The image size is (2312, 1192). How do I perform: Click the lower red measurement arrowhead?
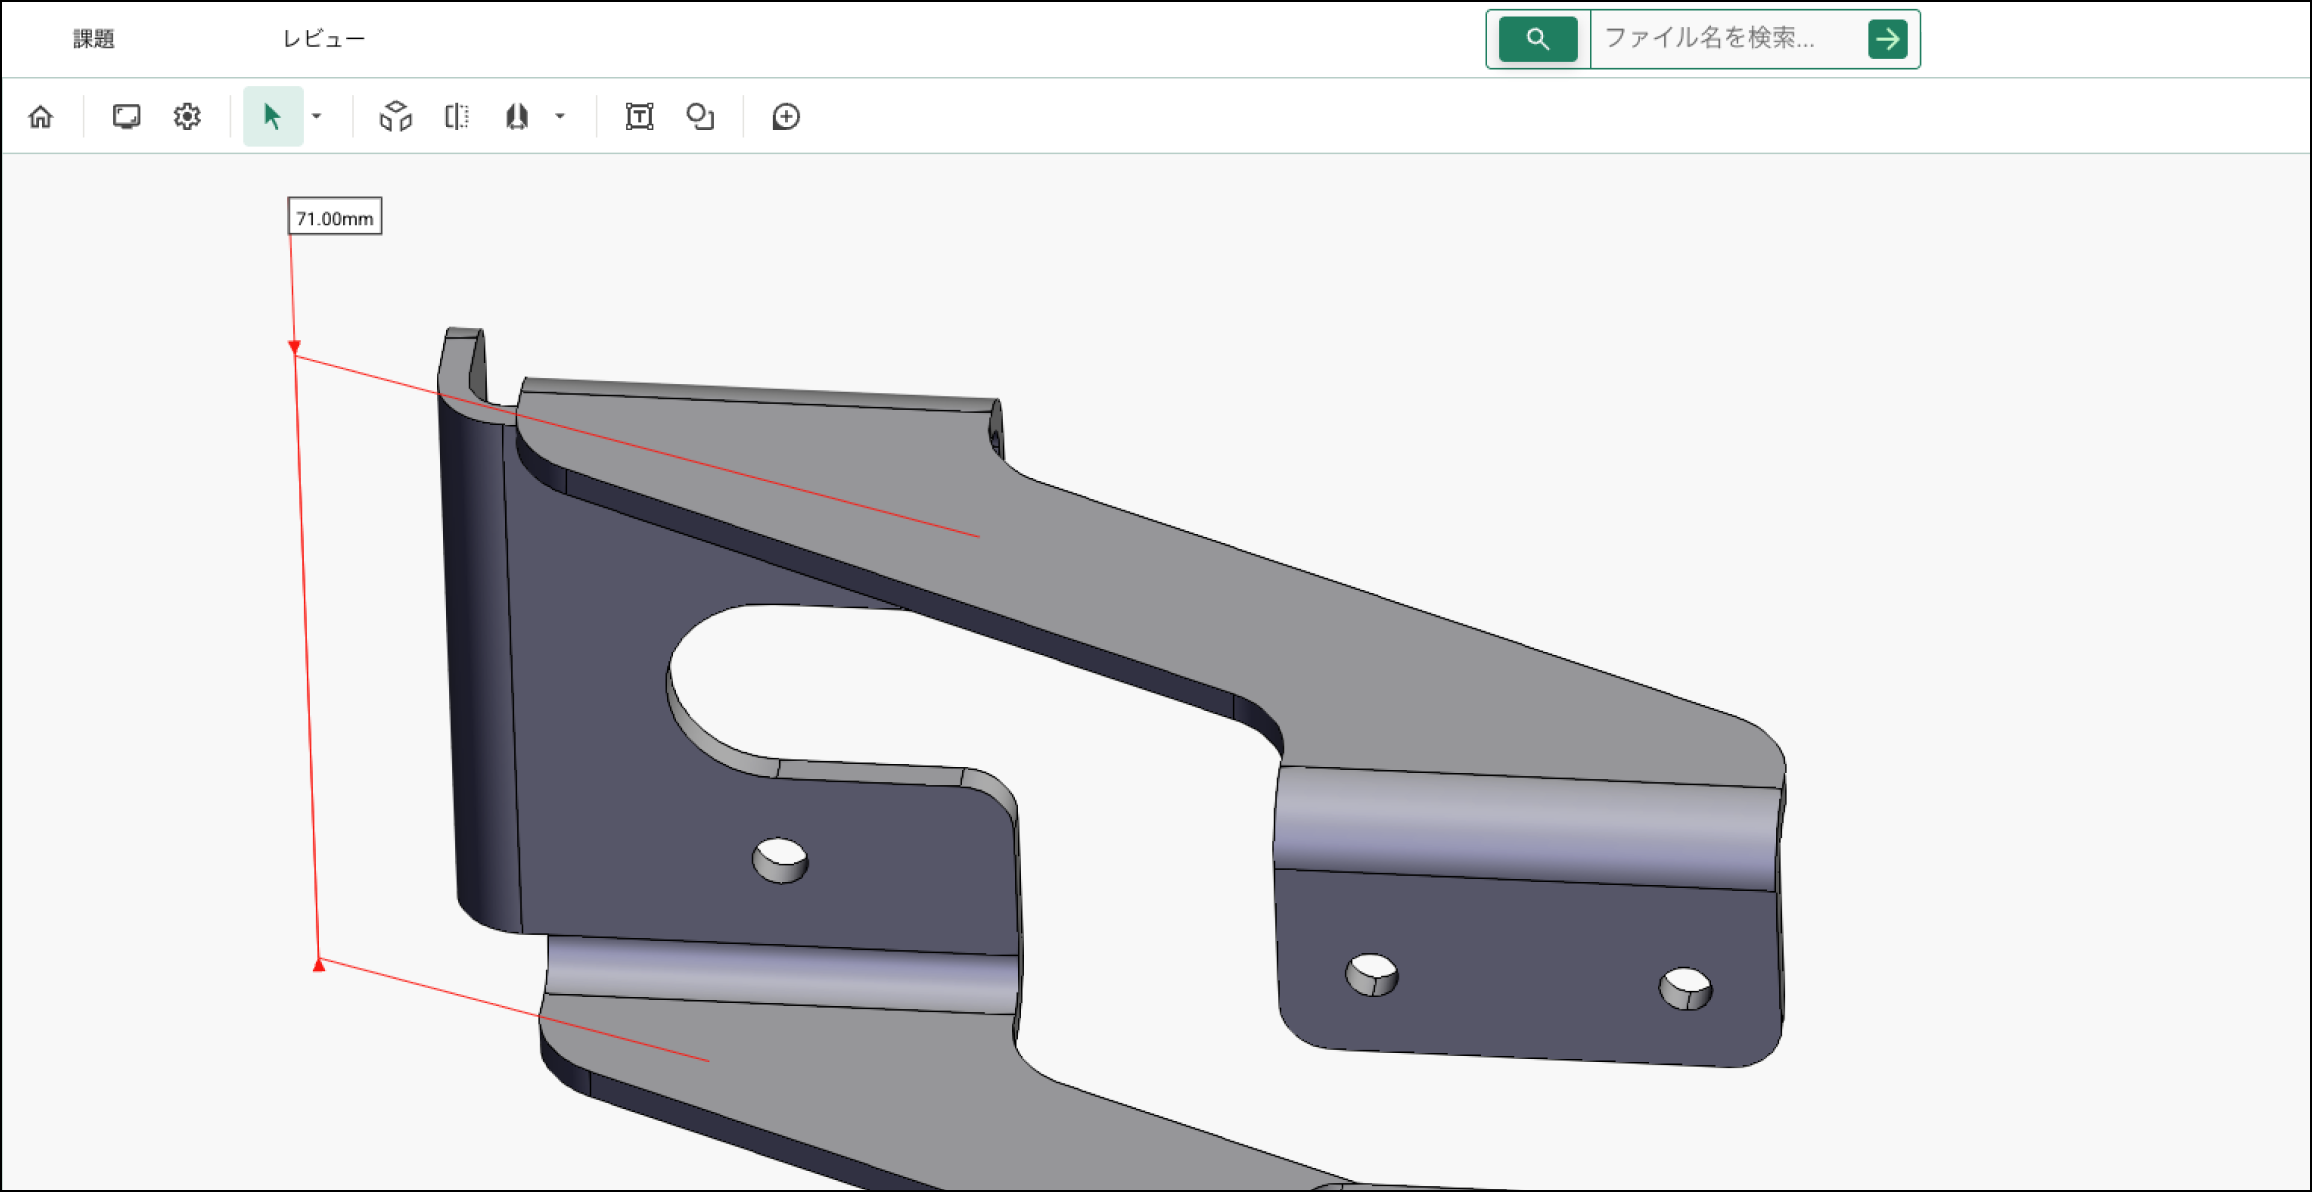pos(319,965)
